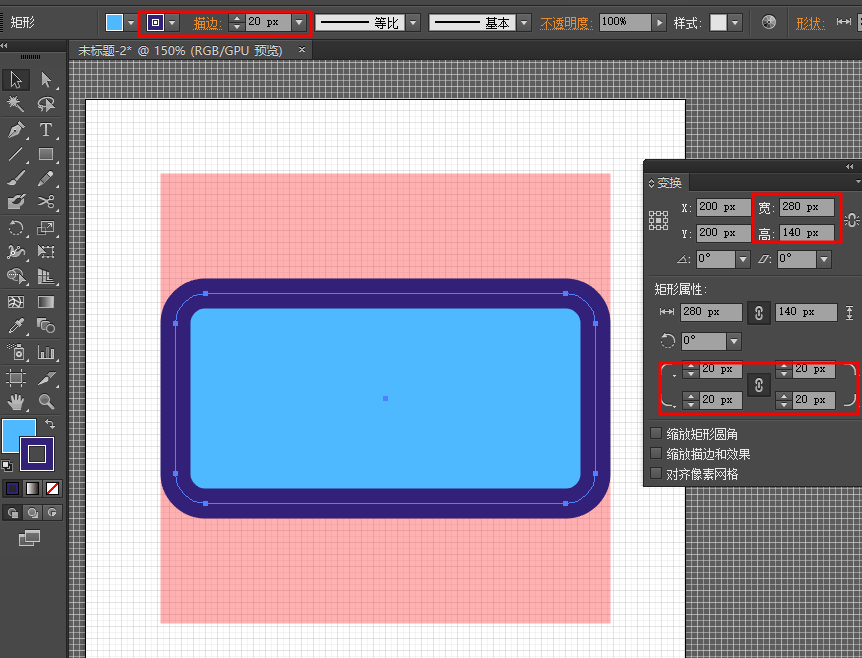Screen dimensions: 862x658
Task: Select the Selection tool (black arrow)
Action: tap(15, 80)
